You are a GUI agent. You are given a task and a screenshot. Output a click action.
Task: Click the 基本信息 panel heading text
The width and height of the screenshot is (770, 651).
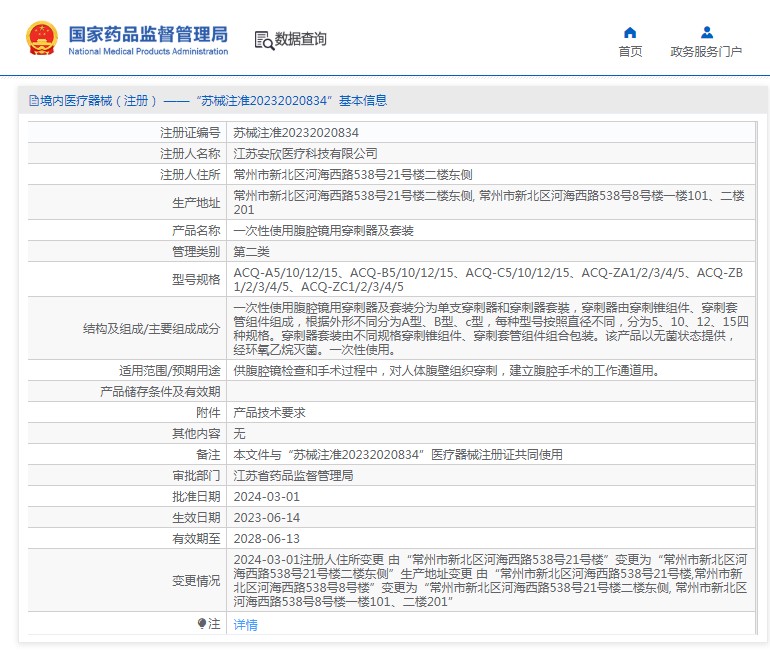[362, 101]
